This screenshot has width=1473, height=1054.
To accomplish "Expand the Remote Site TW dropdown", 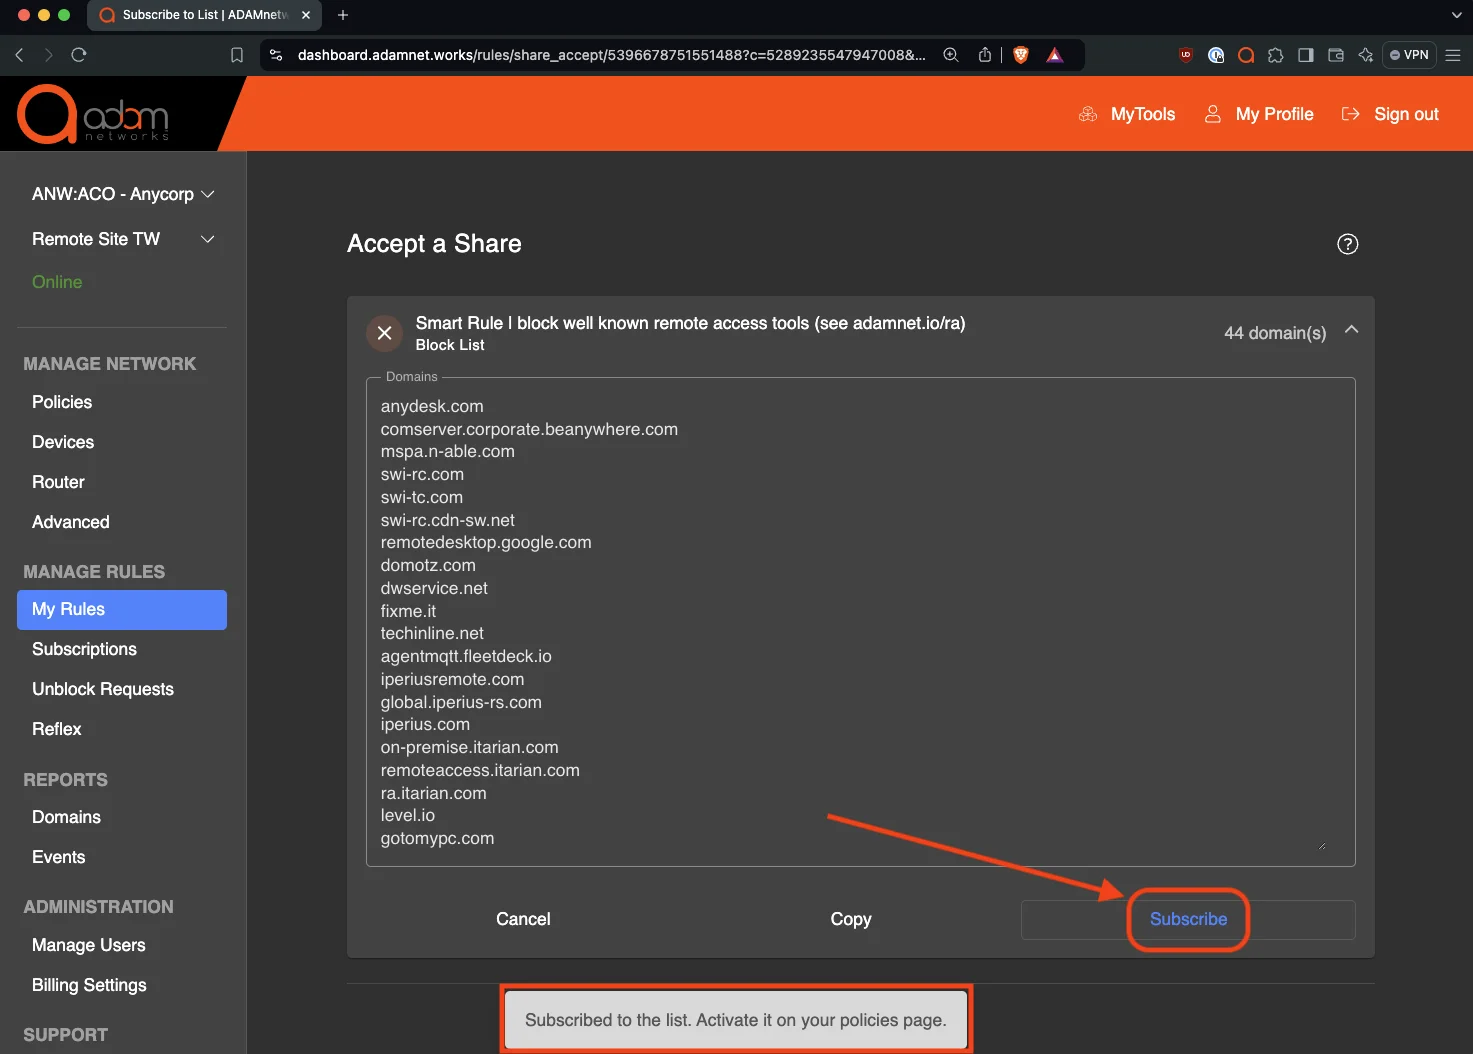I will tap(123, 239).
